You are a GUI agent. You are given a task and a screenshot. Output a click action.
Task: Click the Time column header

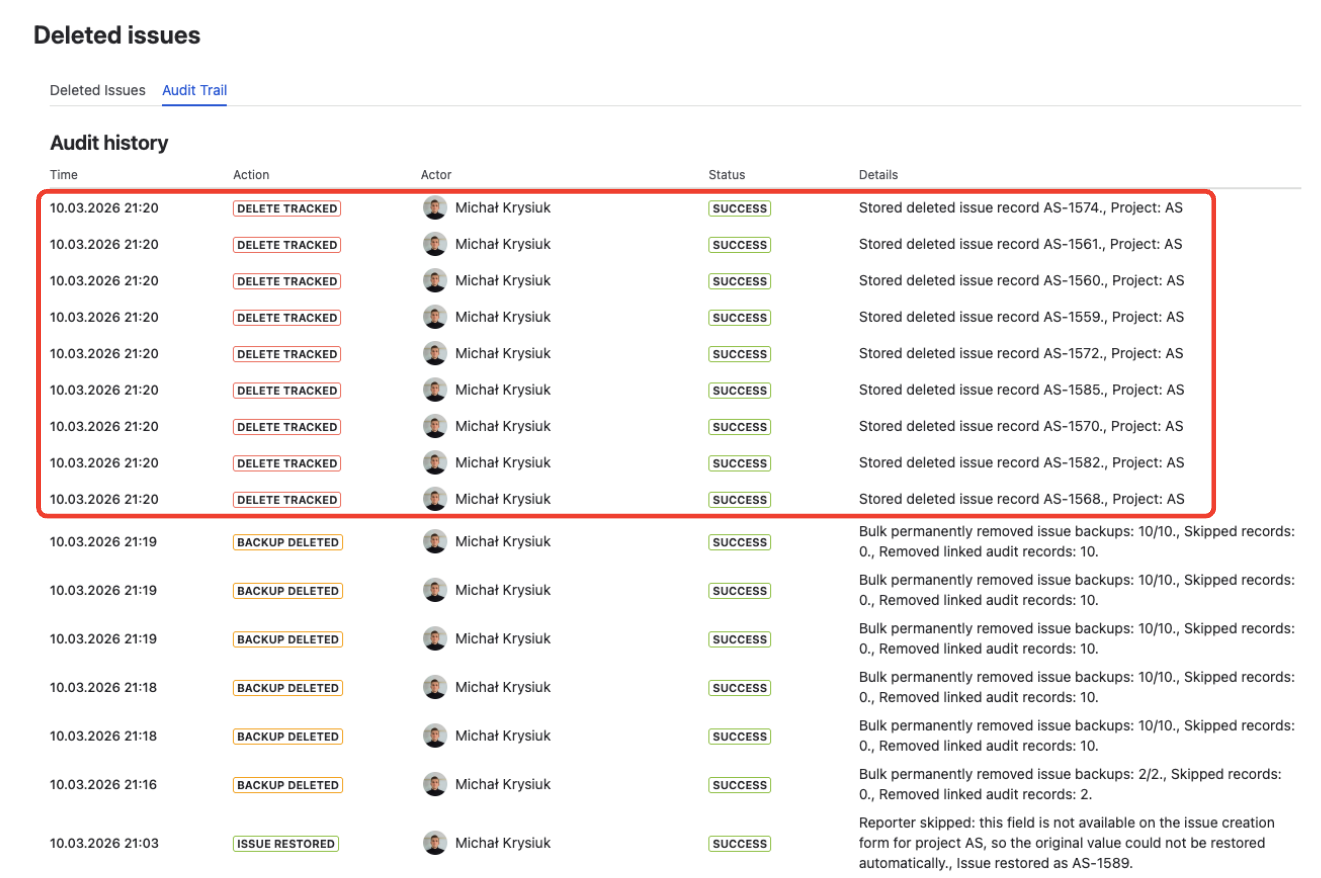tap(63, 174)
